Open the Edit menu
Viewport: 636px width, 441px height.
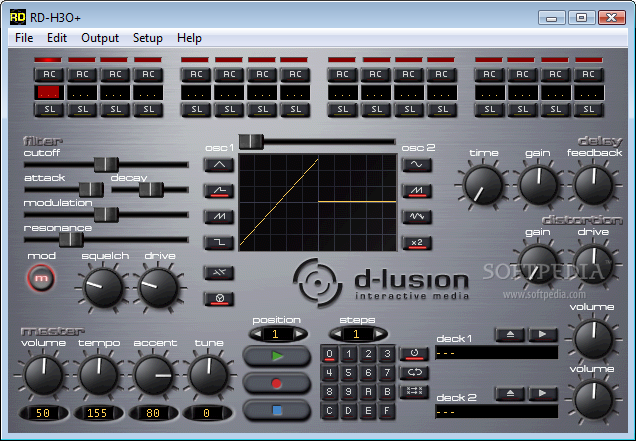(57, 38)
